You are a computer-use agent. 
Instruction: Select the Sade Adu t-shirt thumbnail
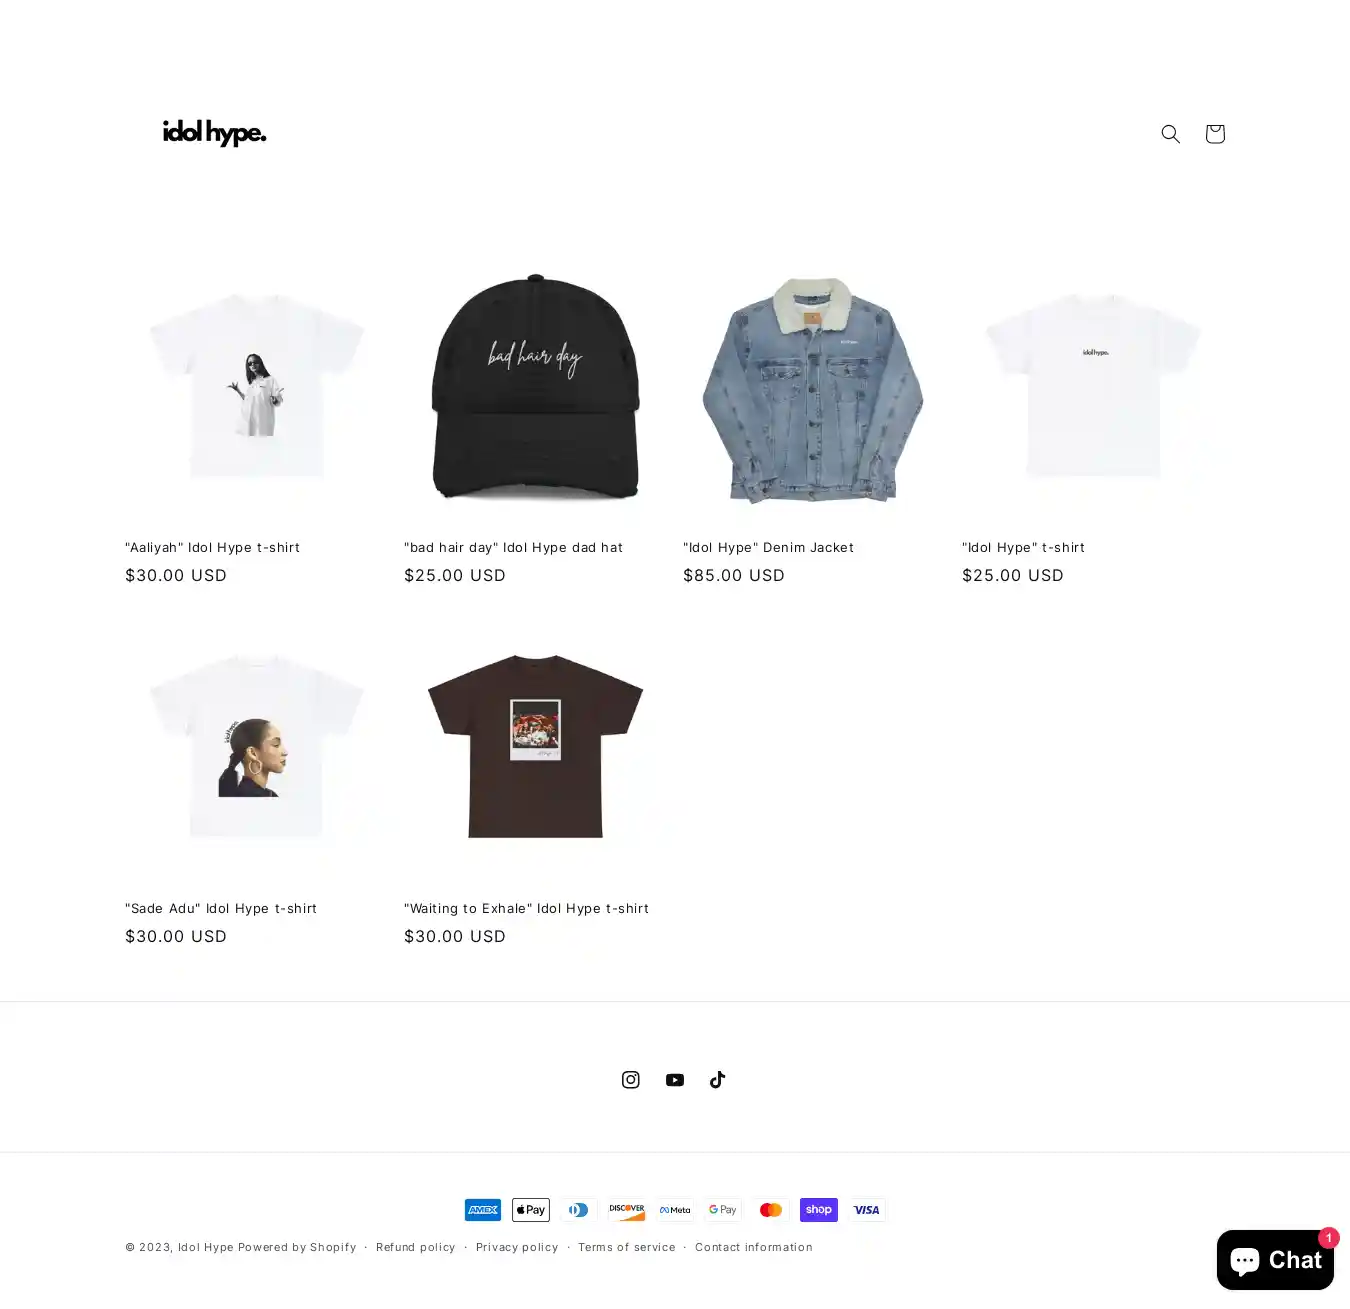[256, 747]
